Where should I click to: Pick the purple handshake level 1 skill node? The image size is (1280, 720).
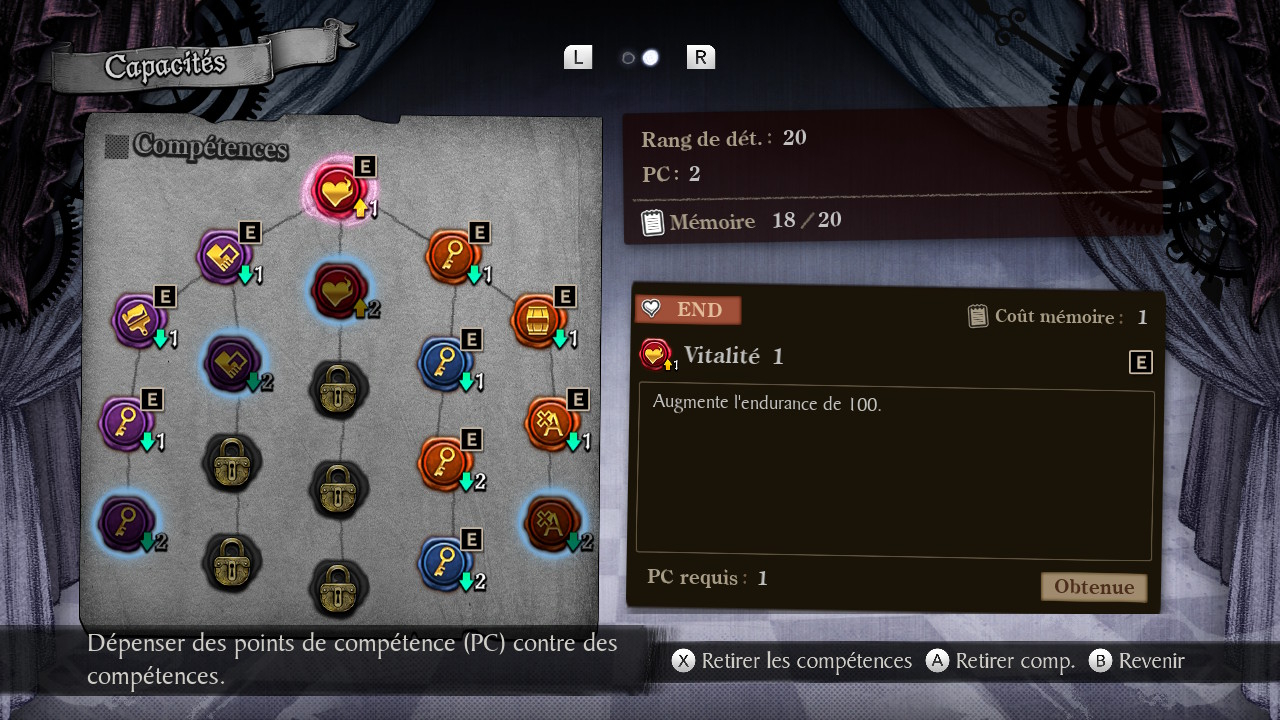(x=225, y=256)
